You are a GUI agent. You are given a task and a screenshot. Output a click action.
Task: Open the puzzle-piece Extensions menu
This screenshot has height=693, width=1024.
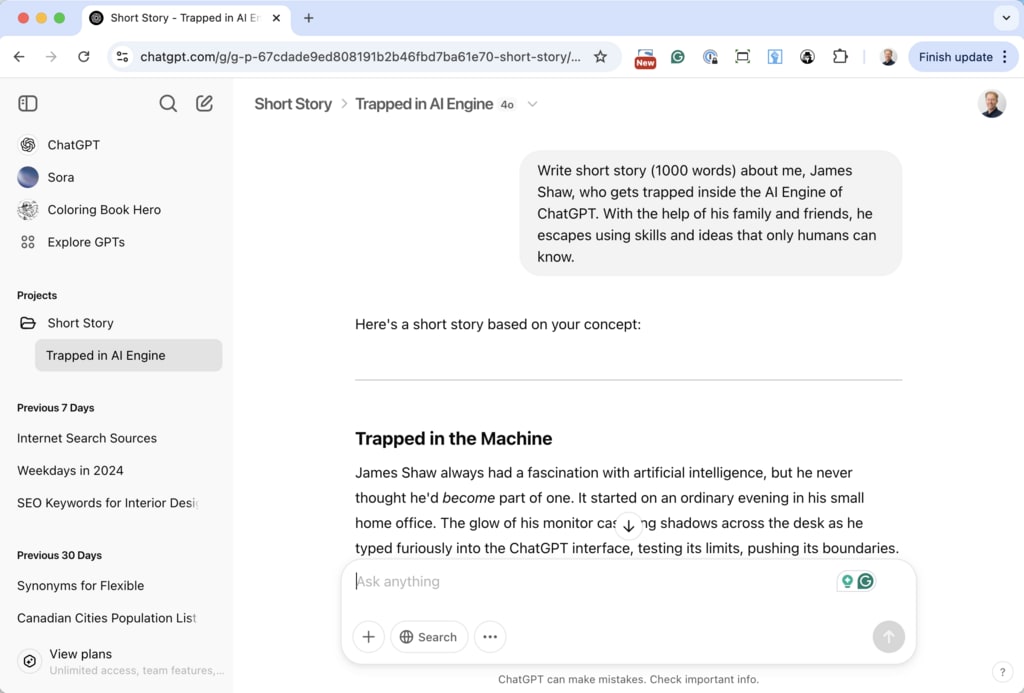[x=840, y=57]
